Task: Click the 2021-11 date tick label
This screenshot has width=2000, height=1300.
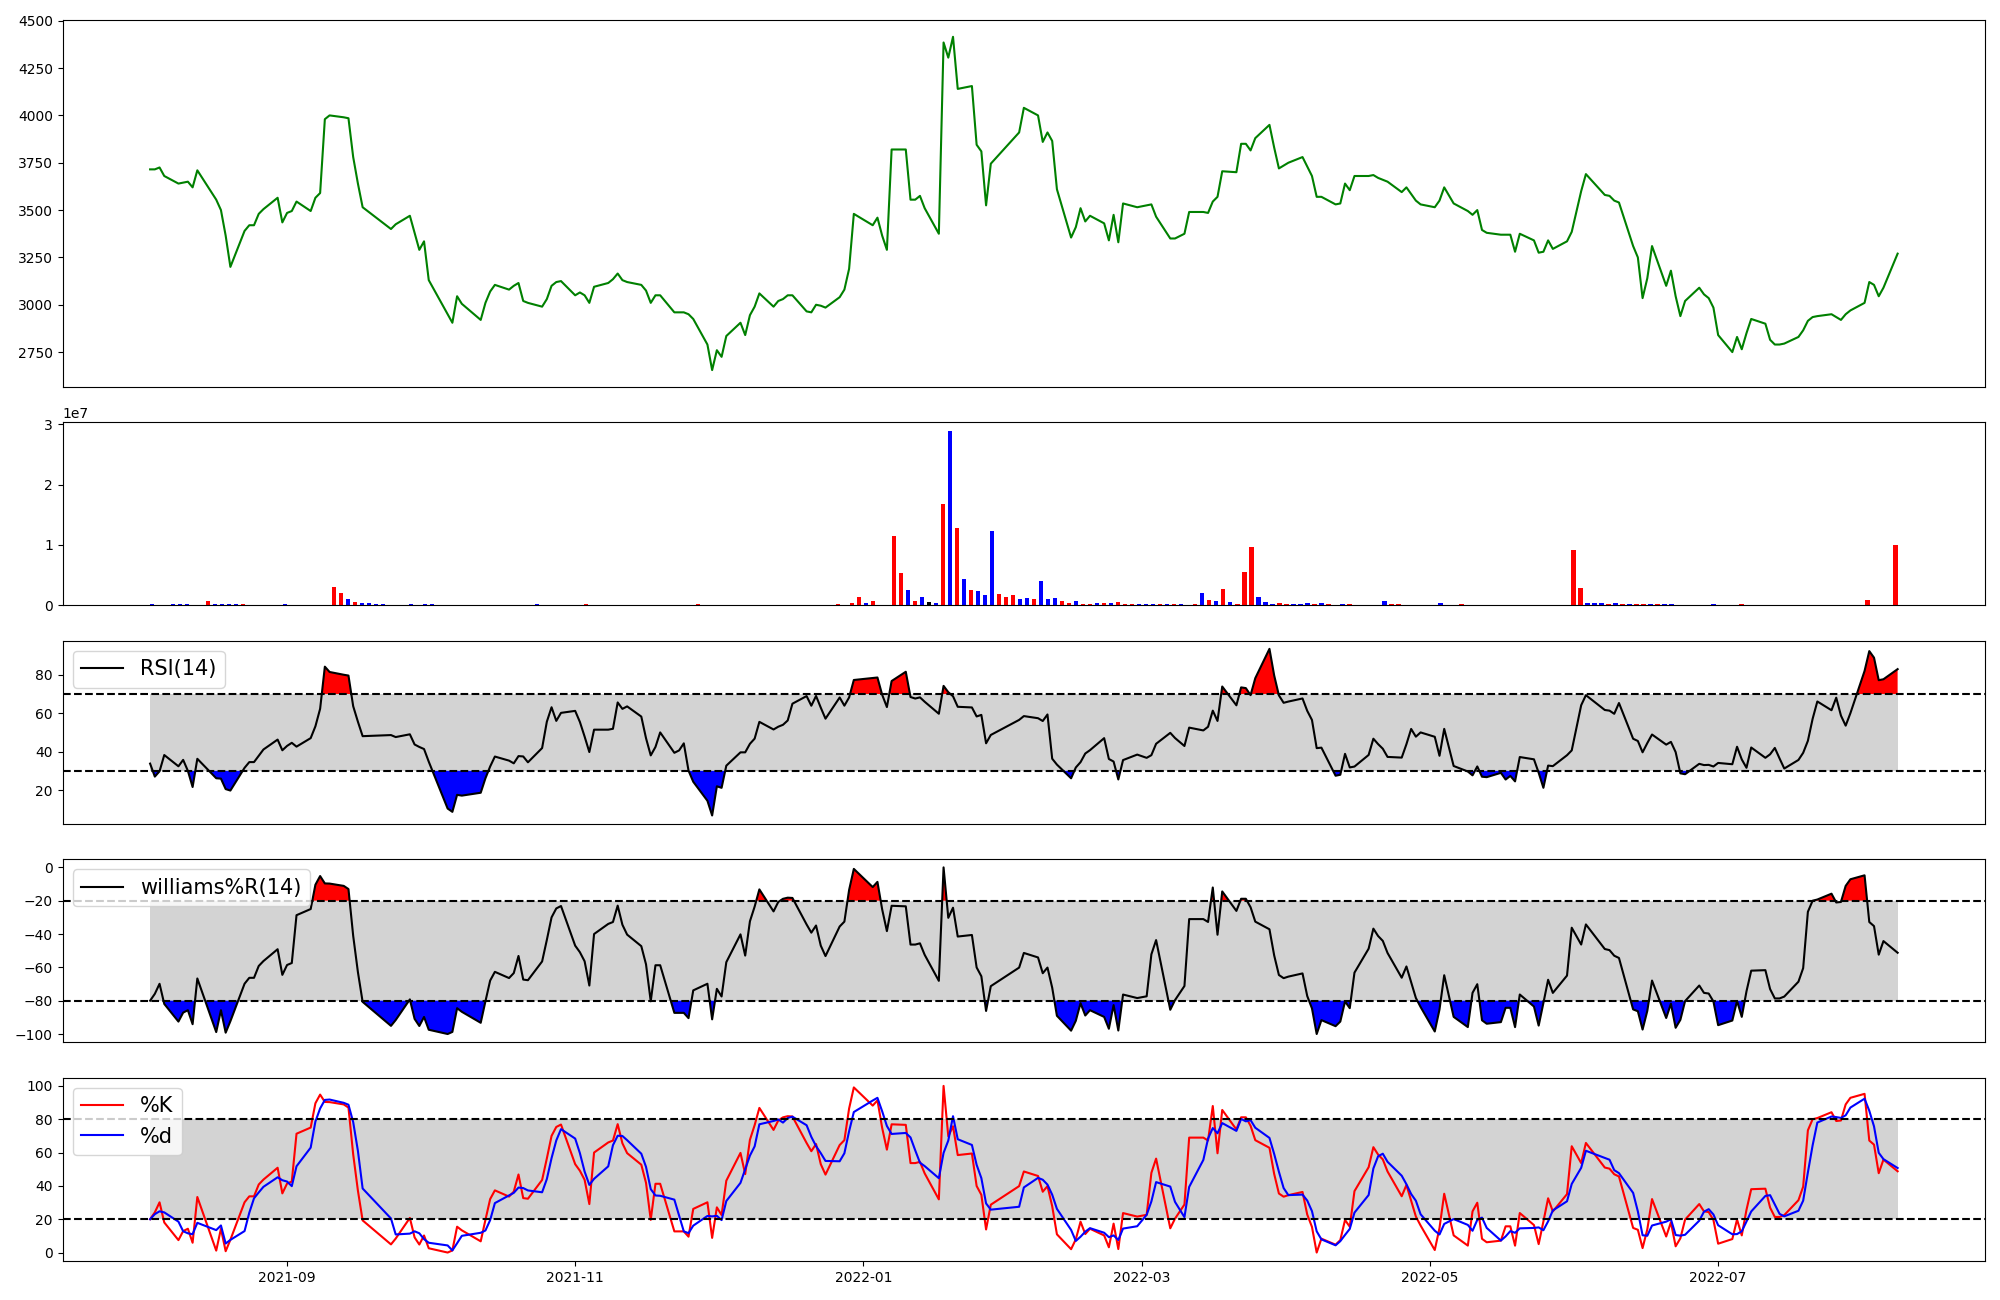Action: (x=575, y=1277)
